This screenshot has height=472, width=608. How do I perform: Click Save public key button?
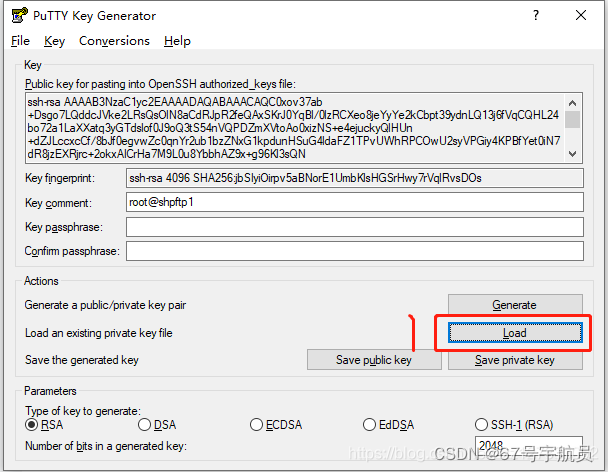pyautogui.click(x=374, y=360)
